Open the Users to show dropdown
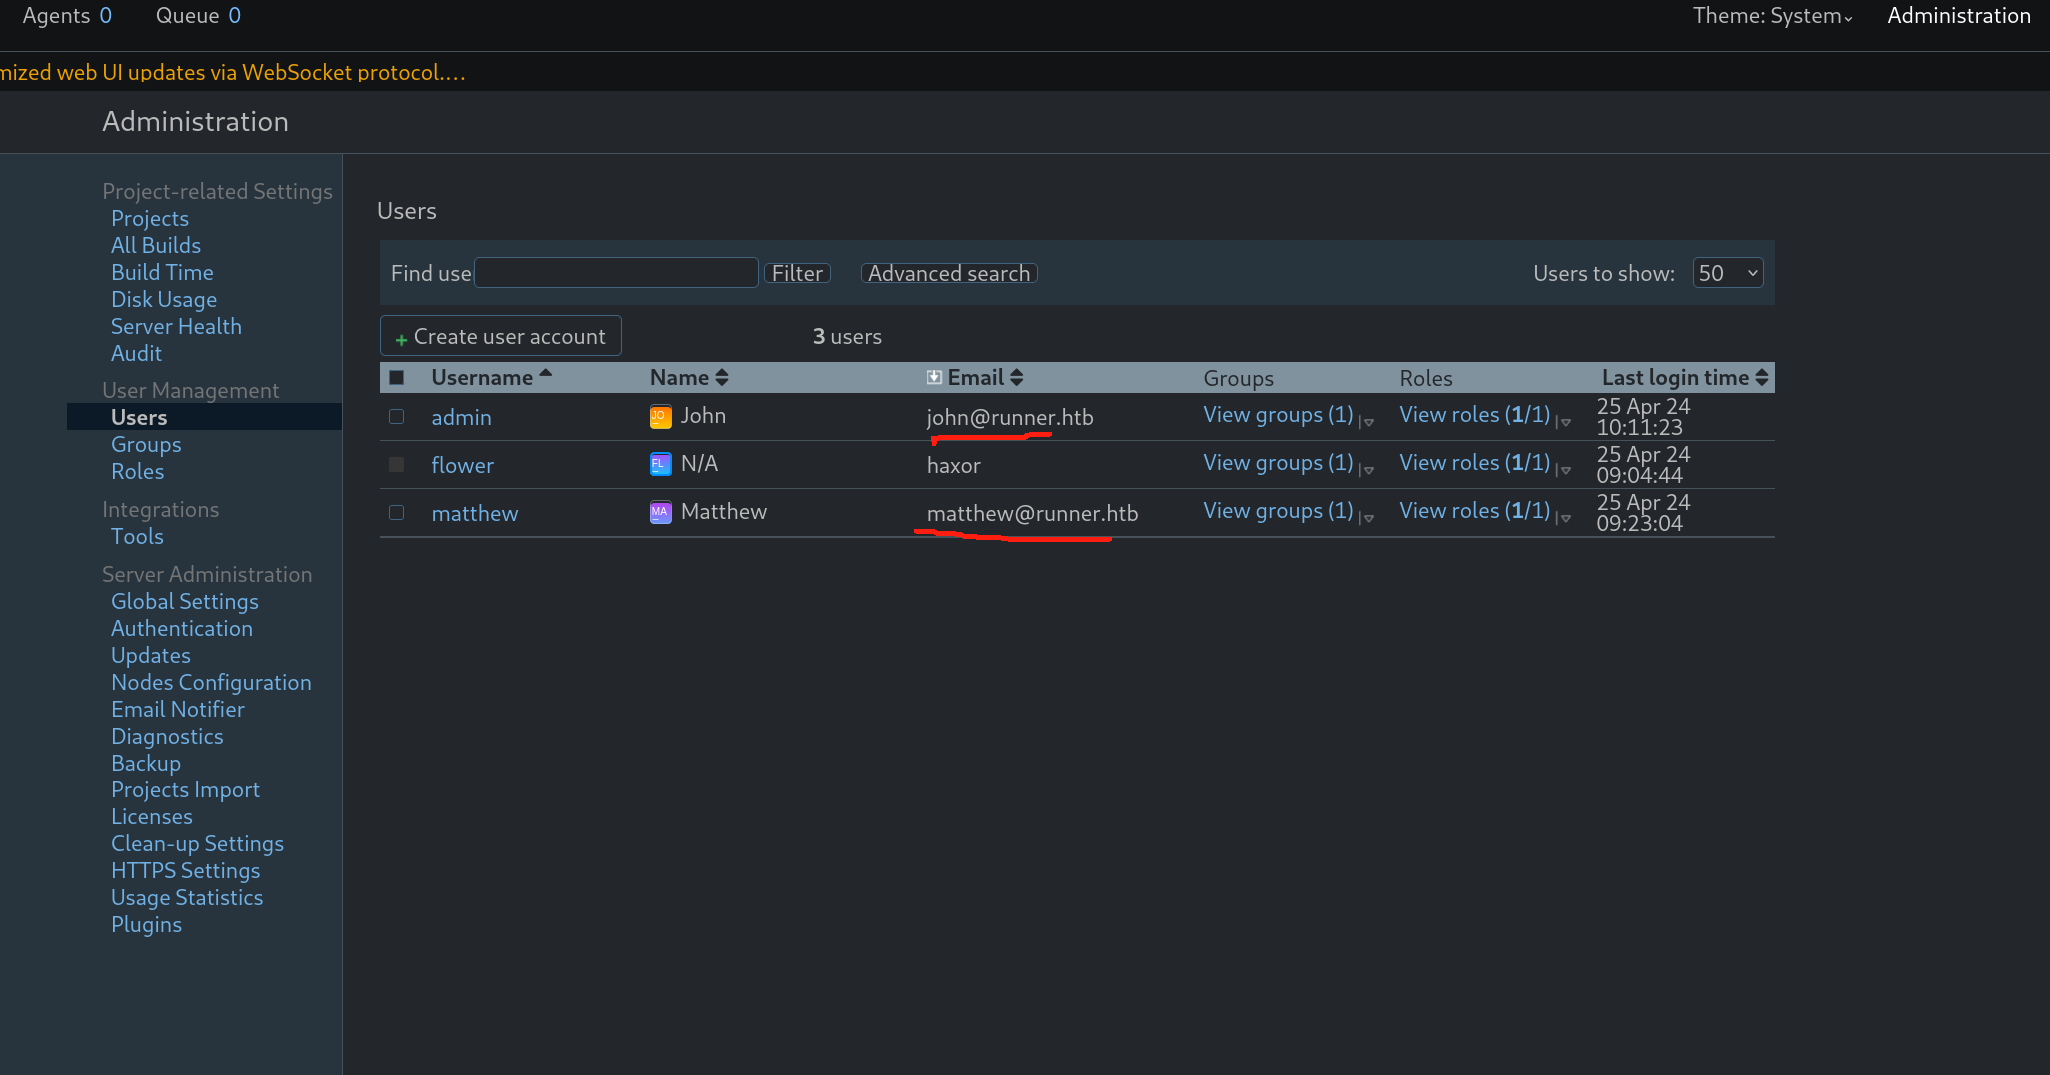Viewport: 2050px width, 1075px height. point(1728,273)
